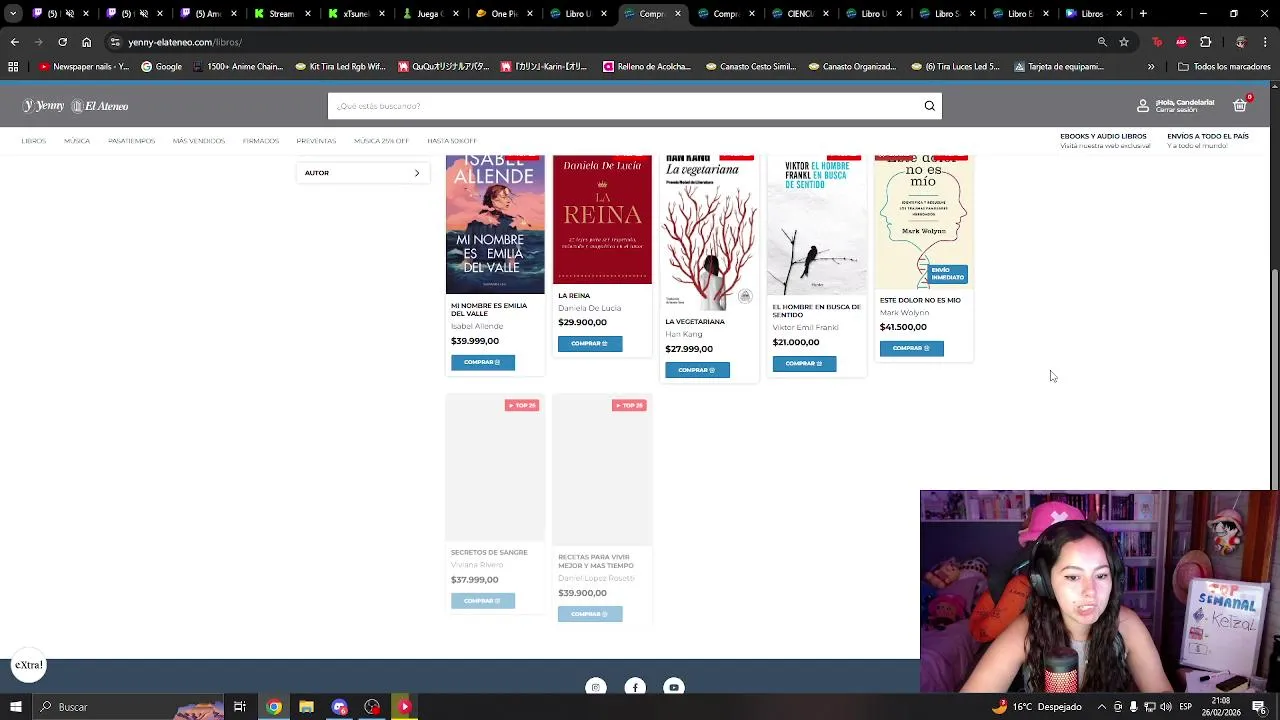Click the user account profile icon
1280x720 pixels.
1143,105
